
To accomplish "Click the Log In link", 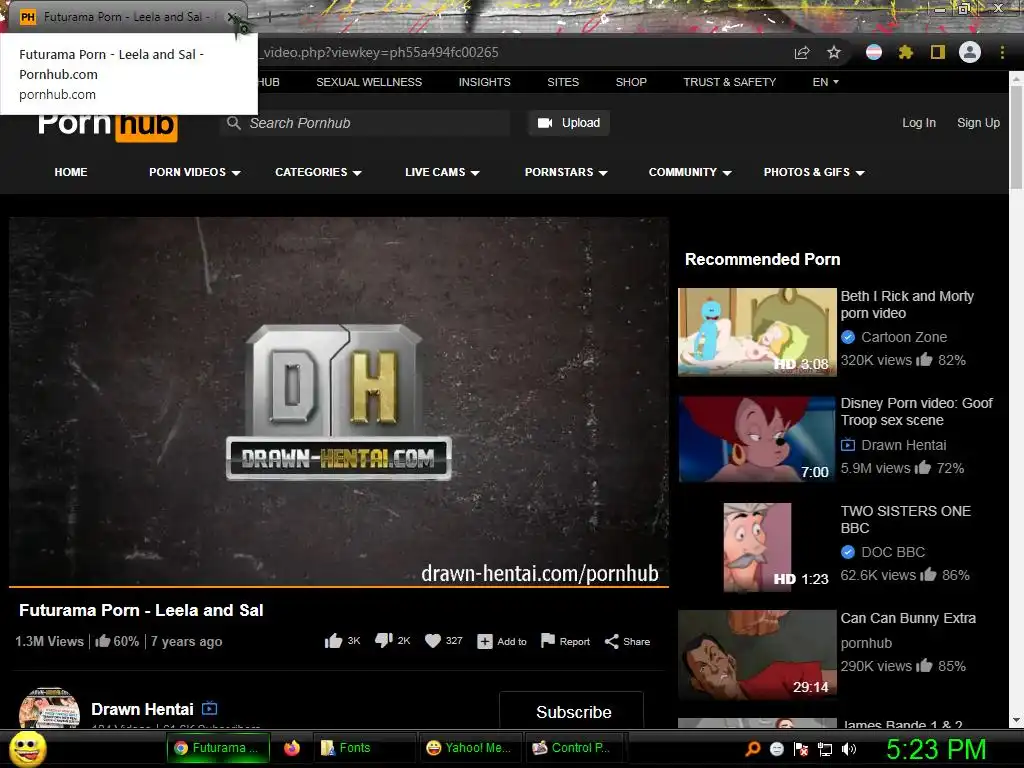I will tap(919, 123).
